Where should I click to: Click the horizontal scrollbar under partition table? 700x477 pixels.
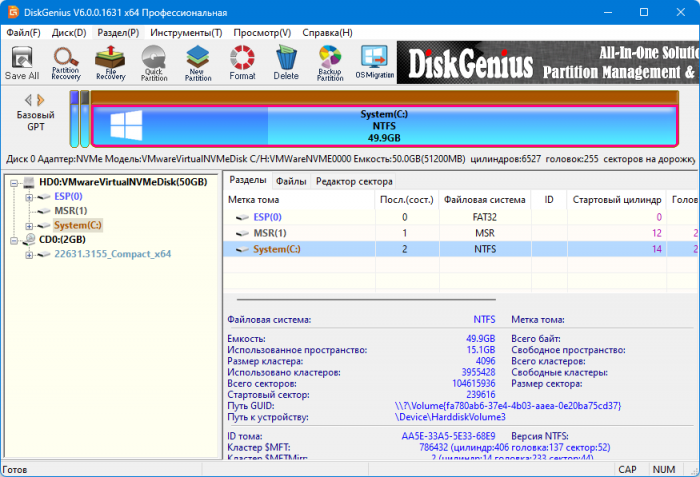(366, 299)
